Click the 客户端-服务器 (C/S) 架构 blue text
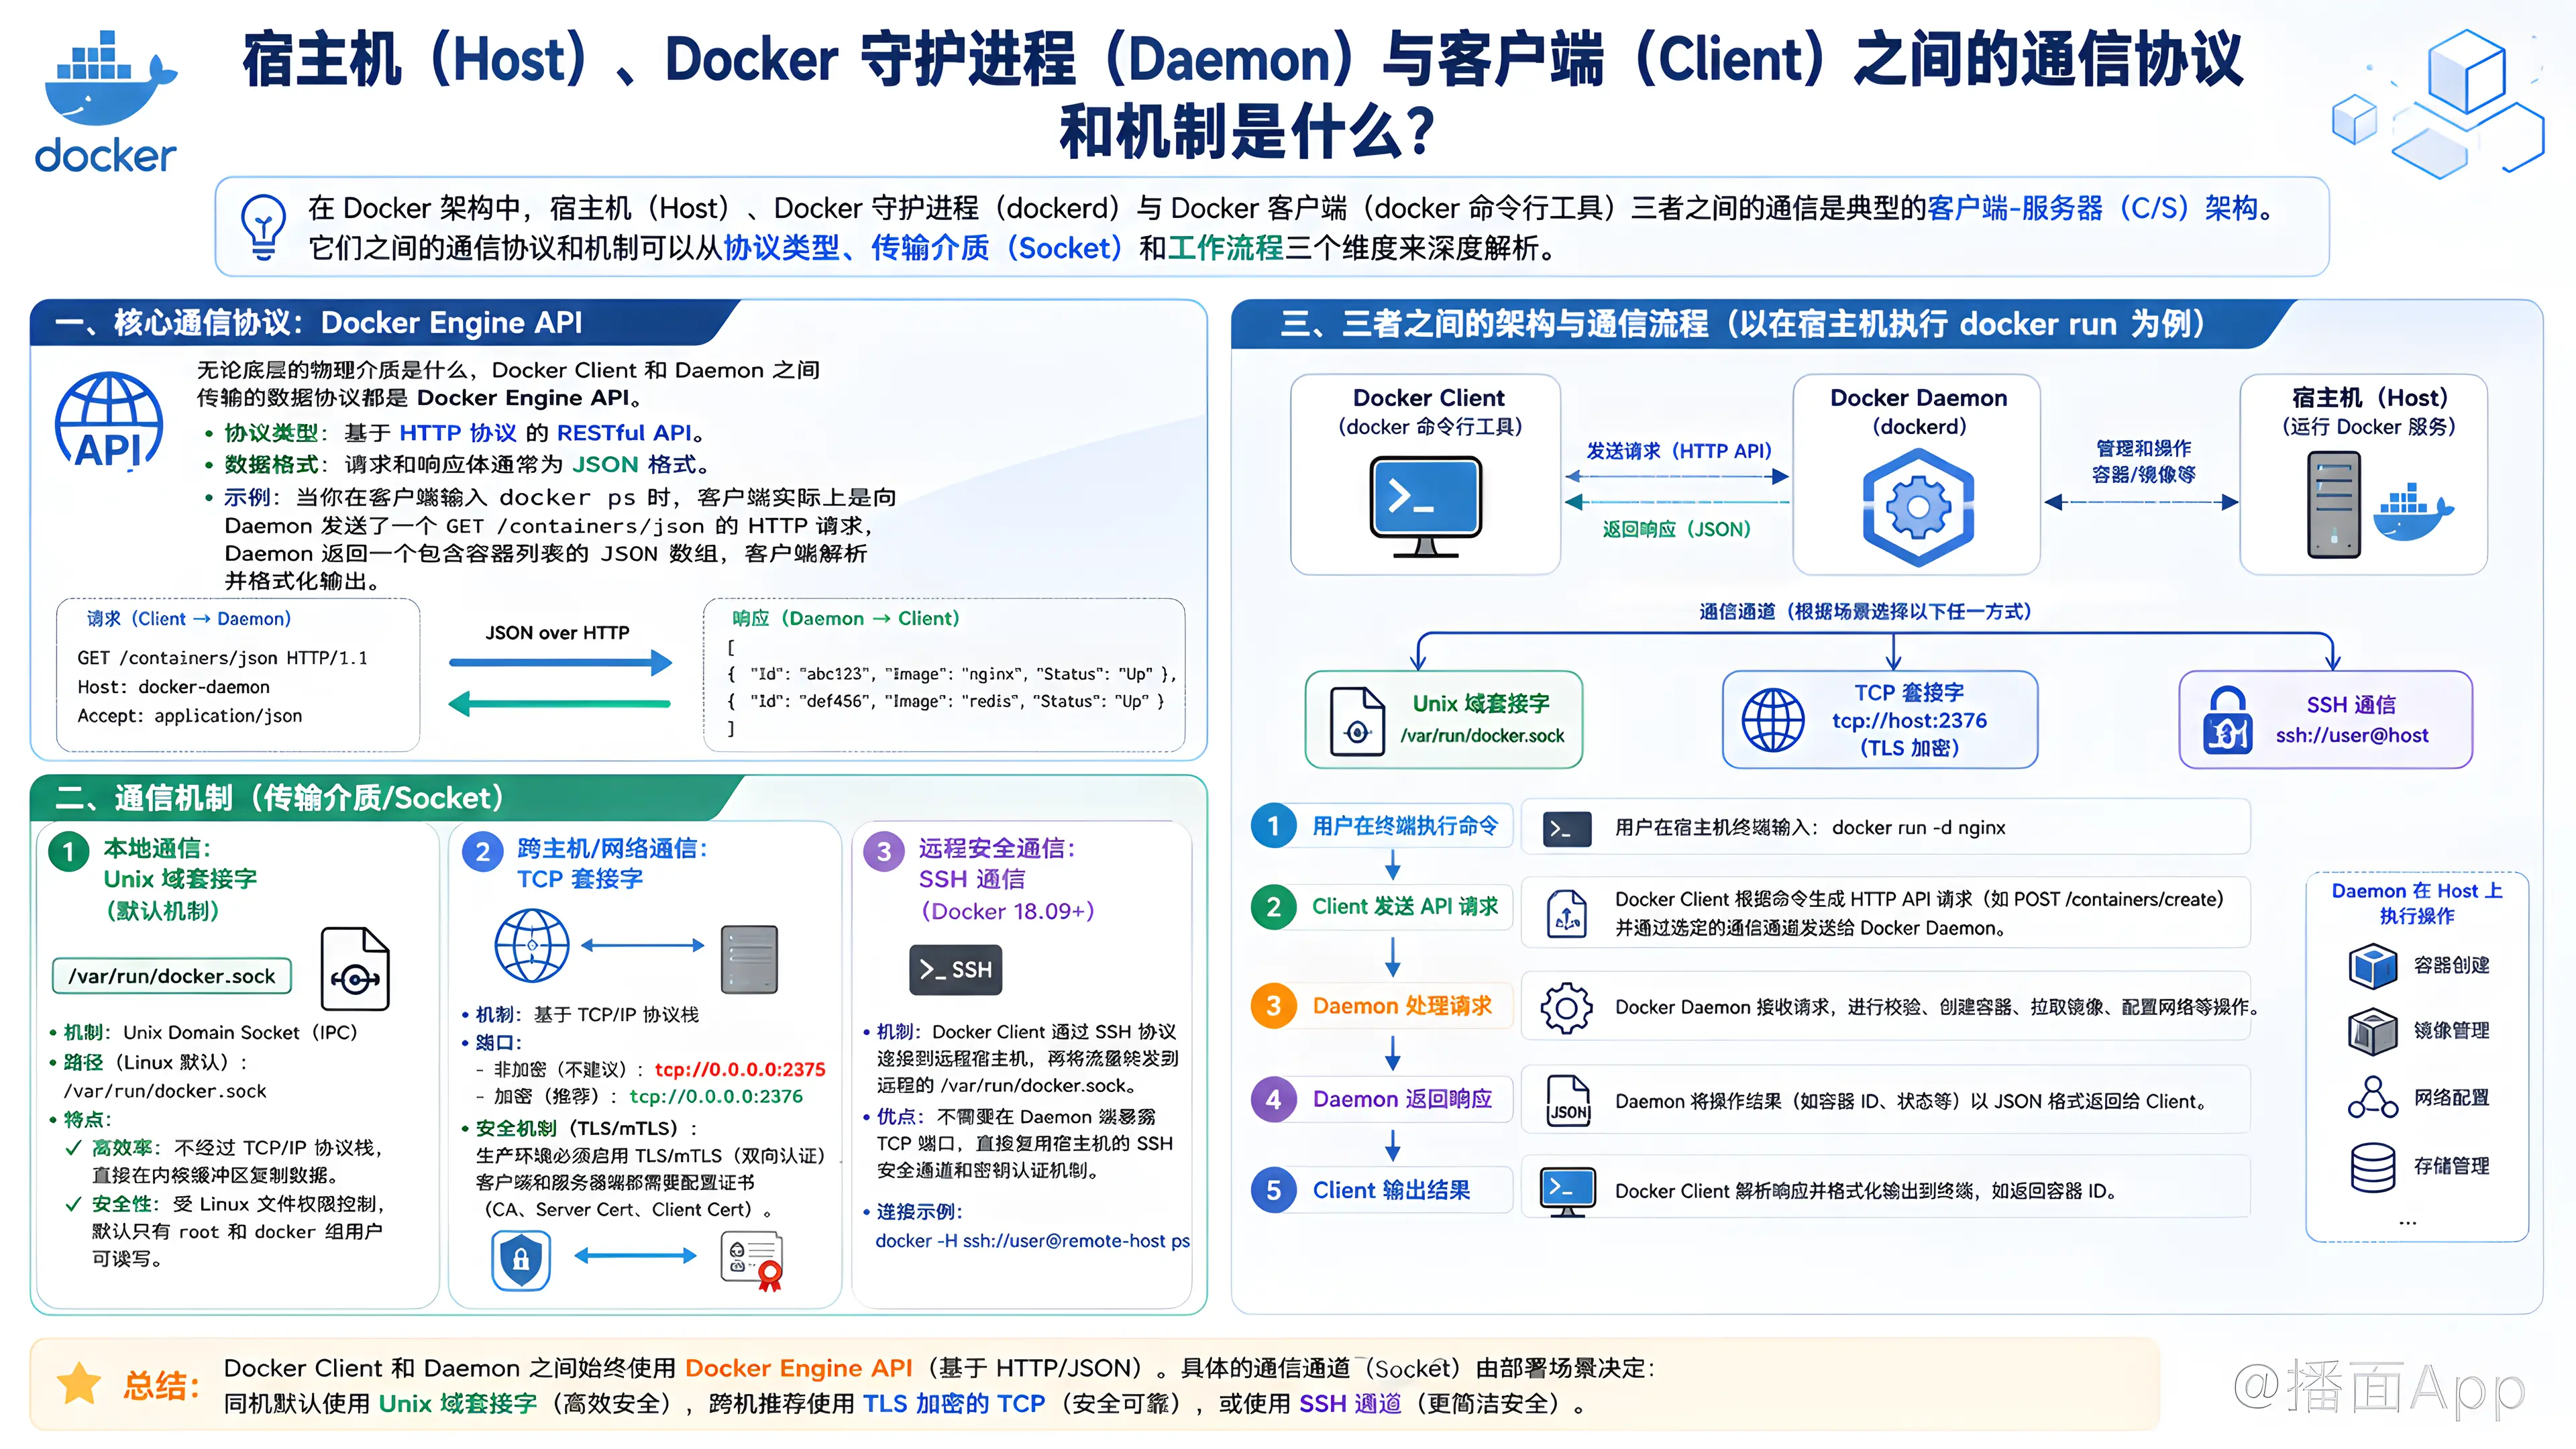This screenshot has width=2576, height=1449. point(2092,208)
